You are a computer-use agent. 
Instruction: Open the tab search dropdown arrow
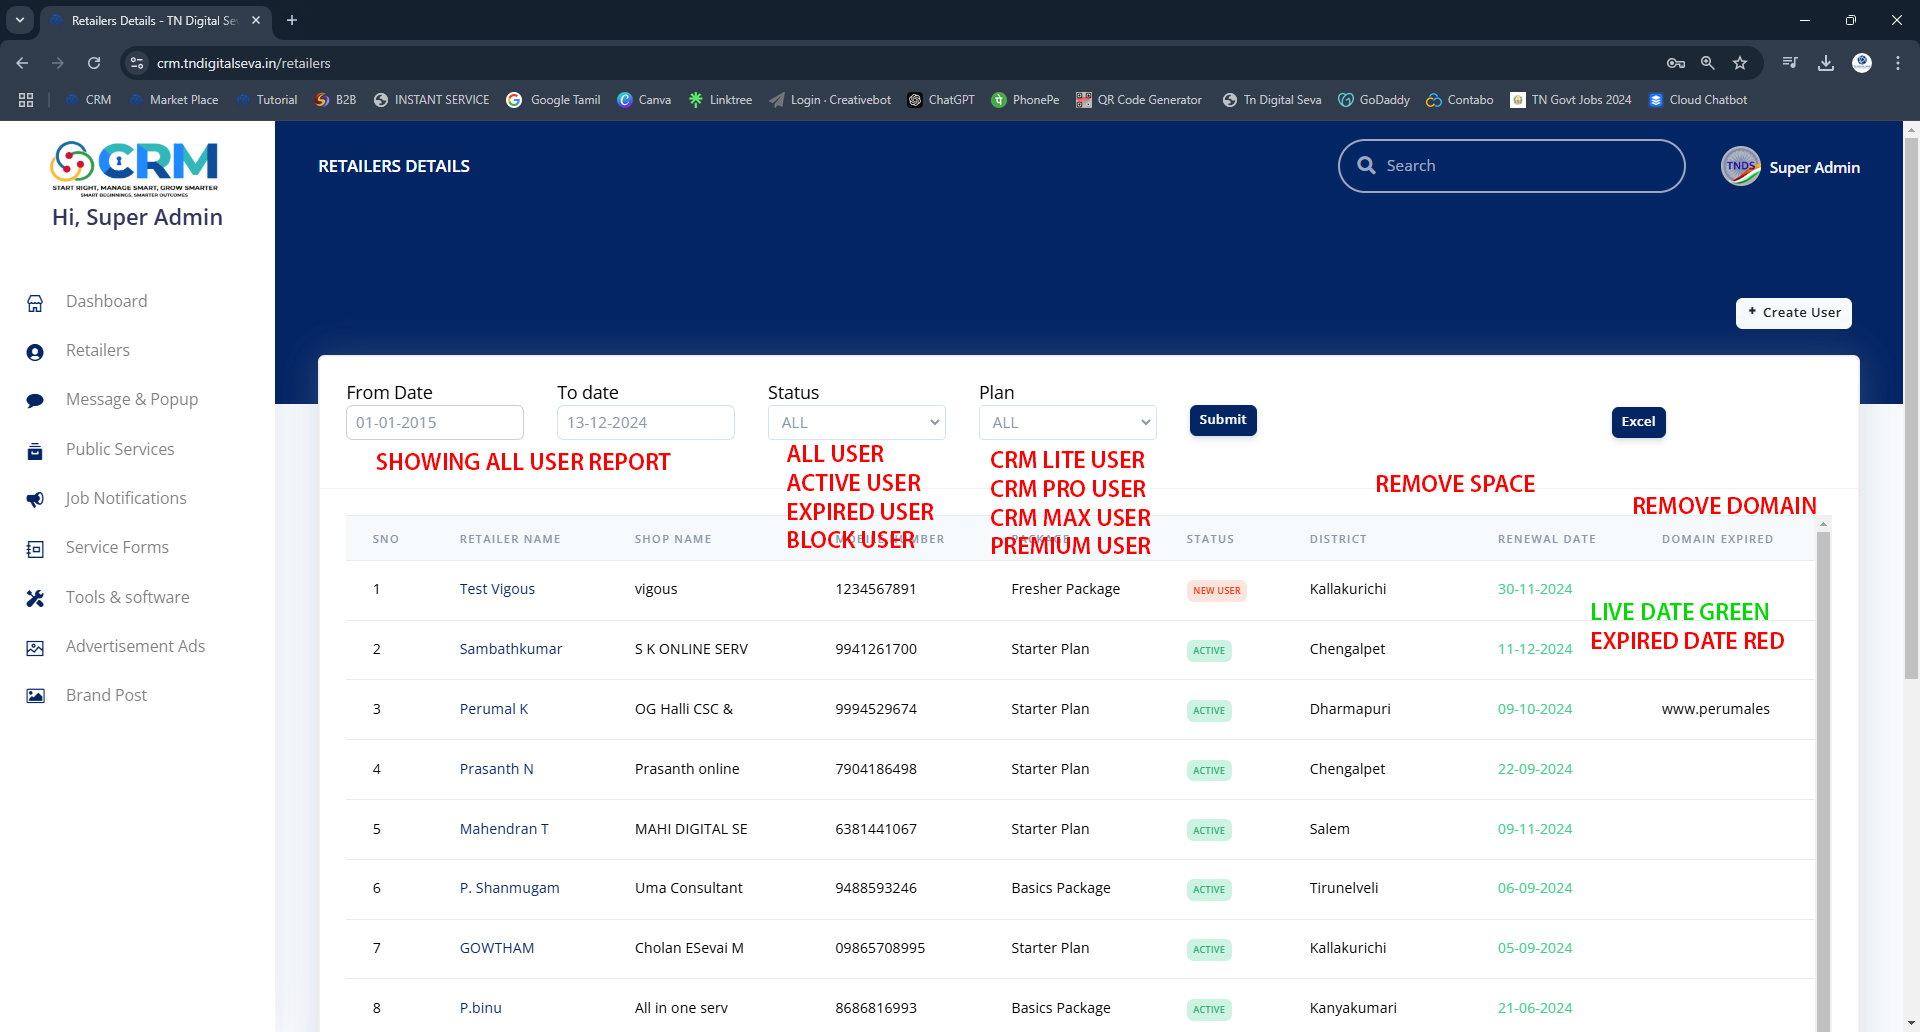click(x=20, y=20)
